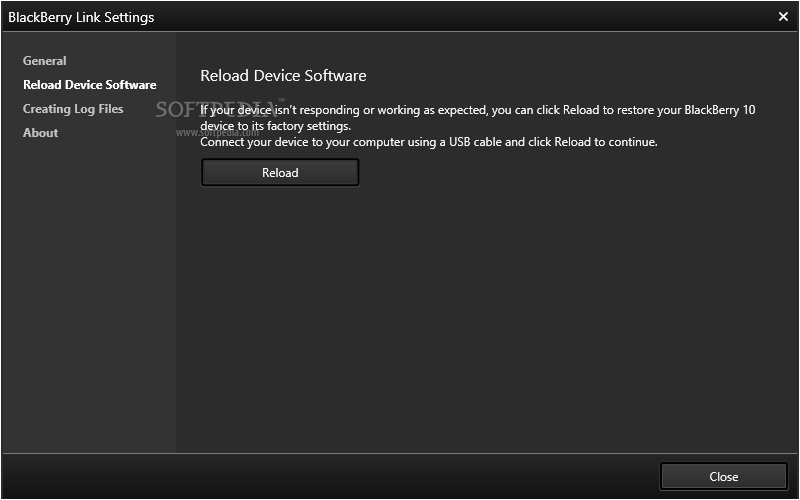Select Reload Device Software in sidebar

point(90,85)
